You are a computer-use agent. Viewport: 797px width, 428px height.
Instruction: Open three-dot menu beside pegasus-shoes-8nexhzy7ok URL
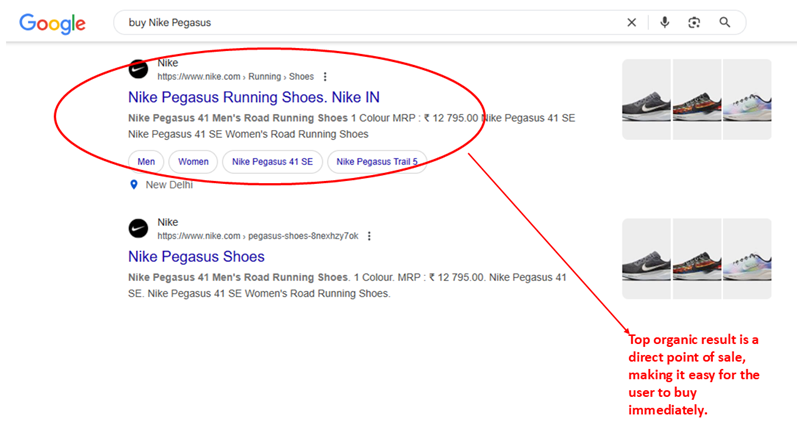[x=370, y=236]
